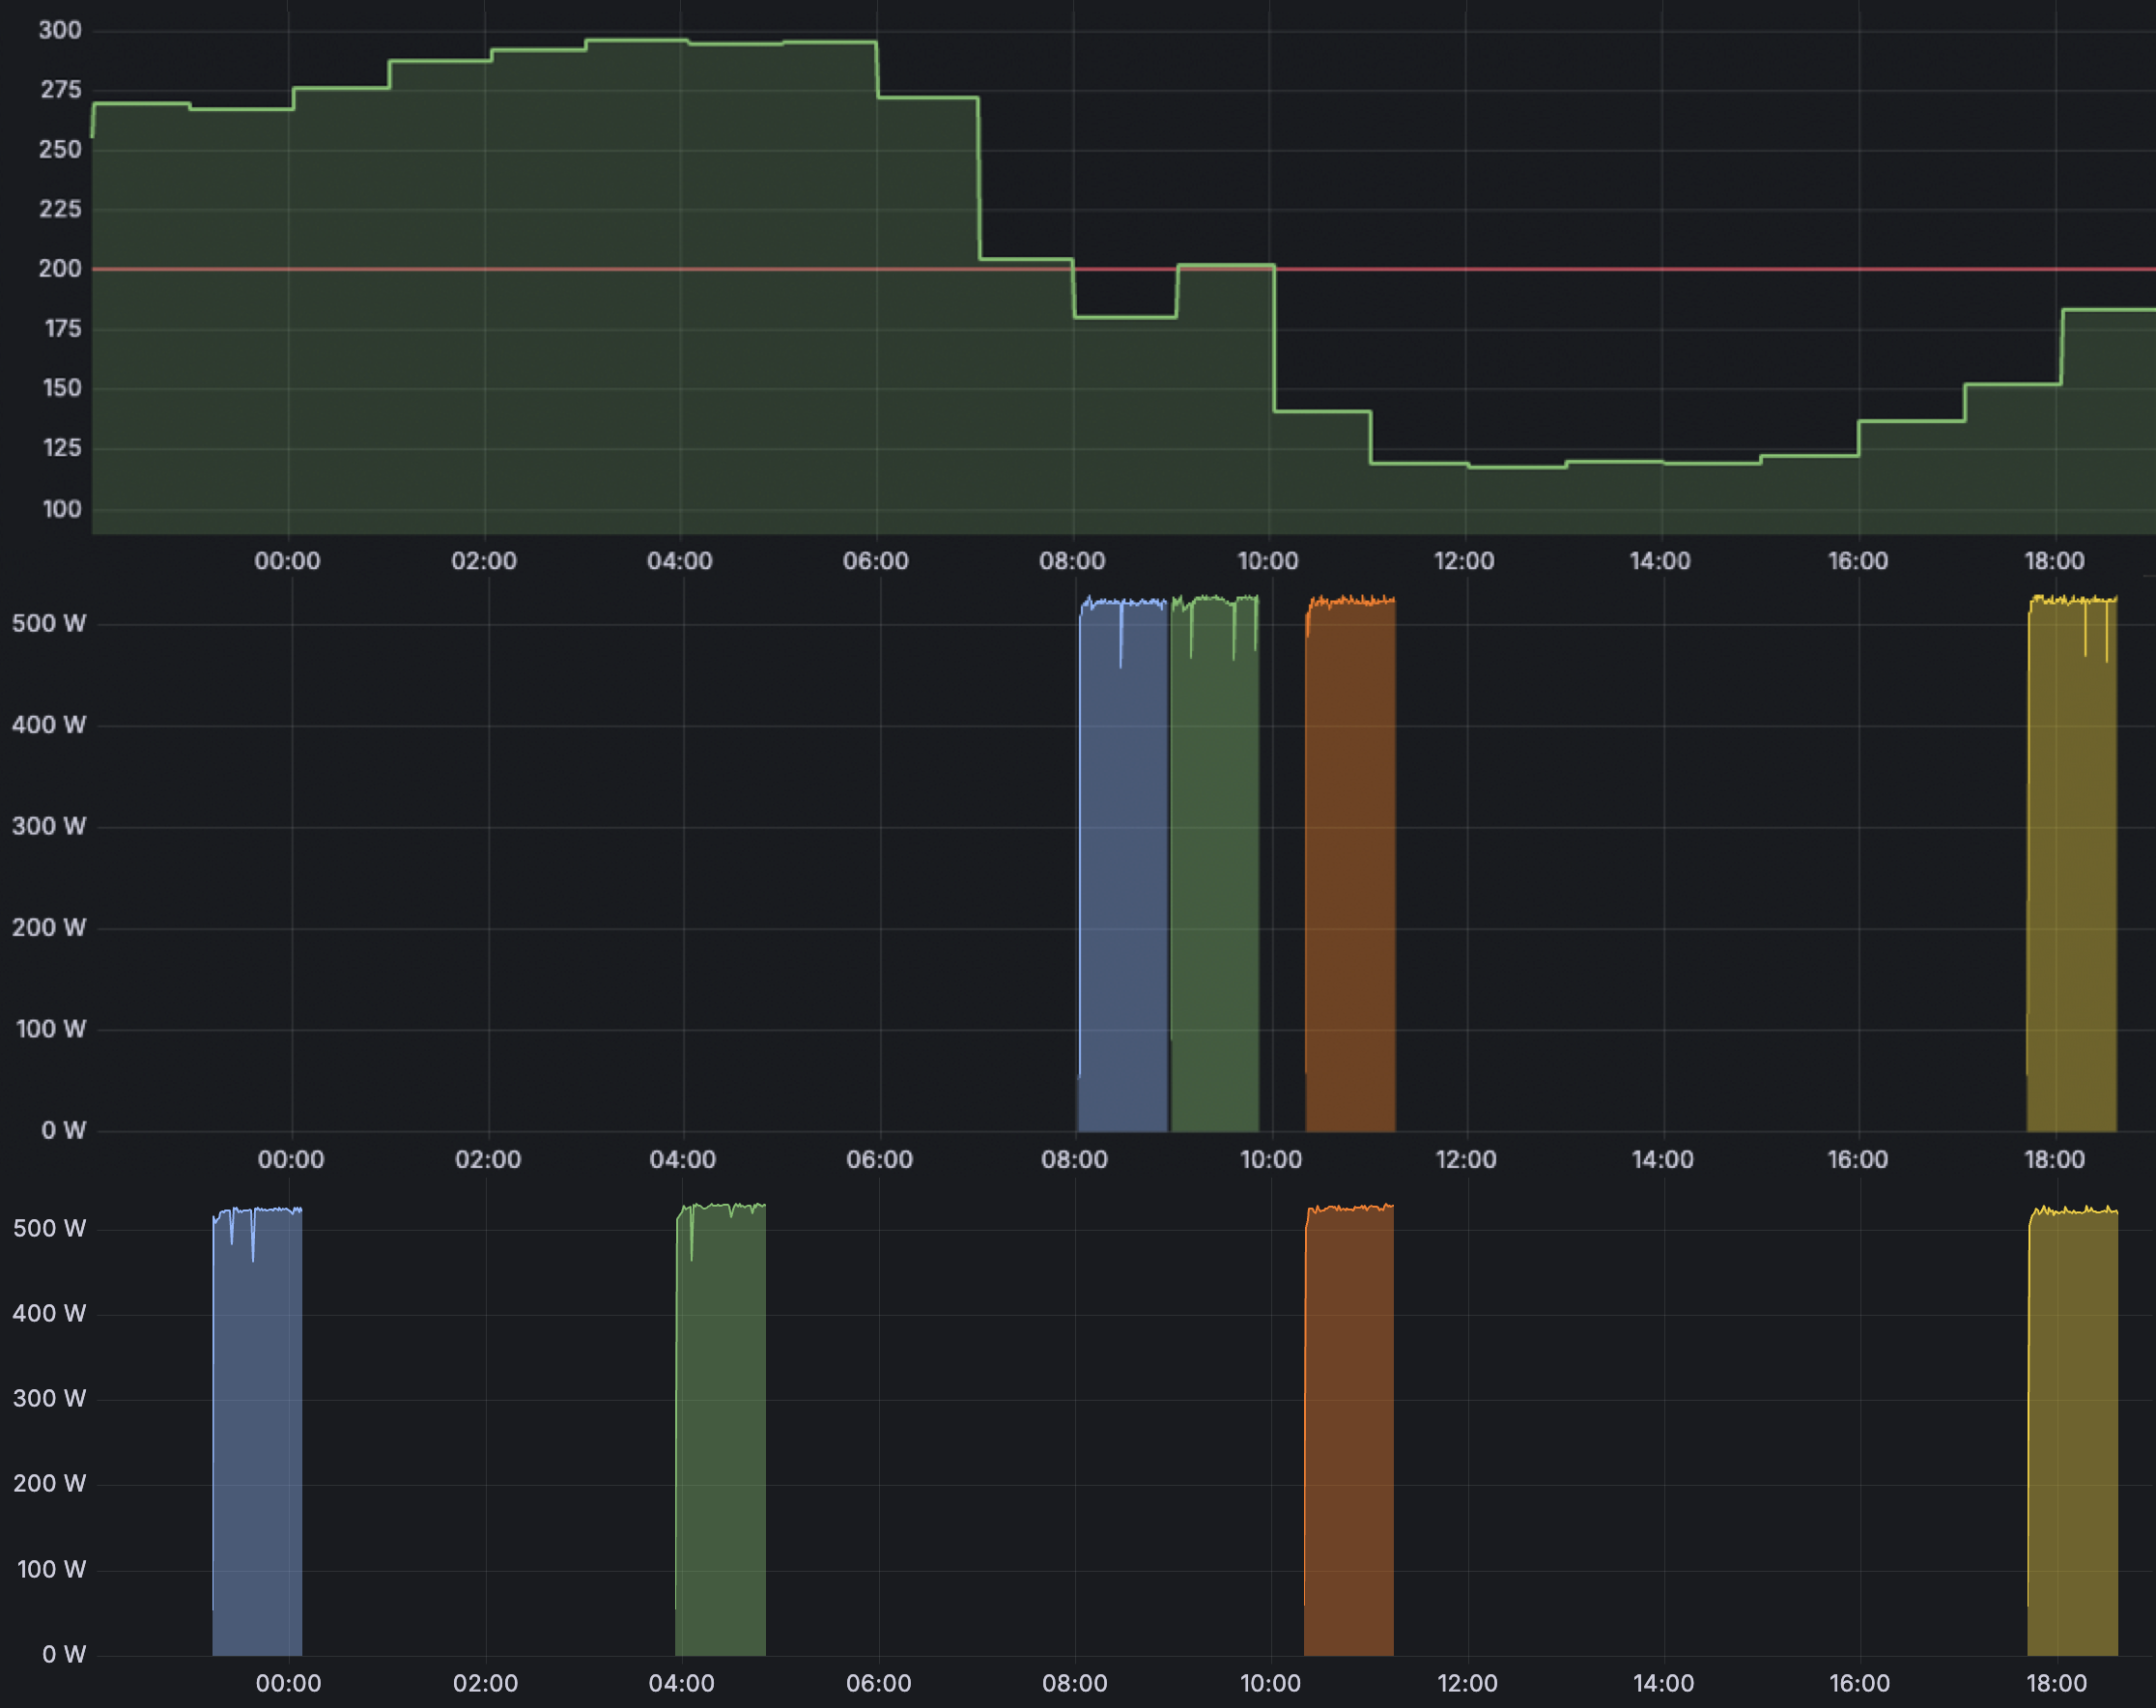The width and height of the screenshot is (2156, 1708).
Task: Click the 500 W label on middle chart
Action: pos(48,624)
